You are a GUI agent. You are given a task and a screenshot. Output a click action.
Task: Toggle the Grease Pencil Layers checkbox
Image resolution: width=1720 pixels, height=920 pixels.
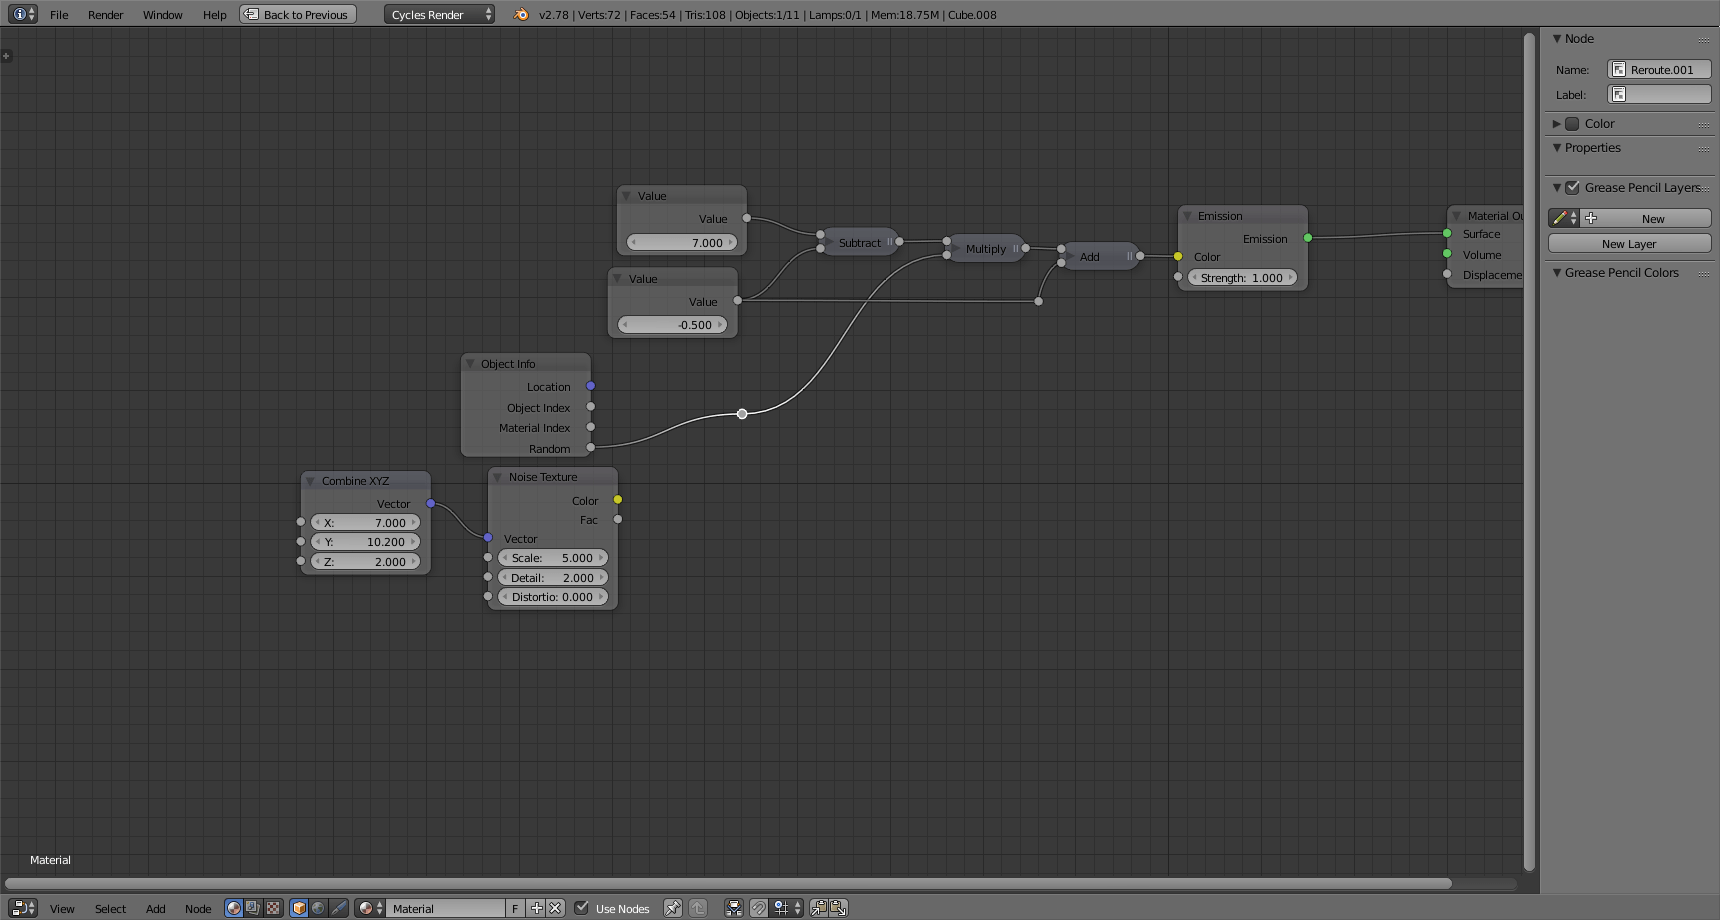(1573, 187)
